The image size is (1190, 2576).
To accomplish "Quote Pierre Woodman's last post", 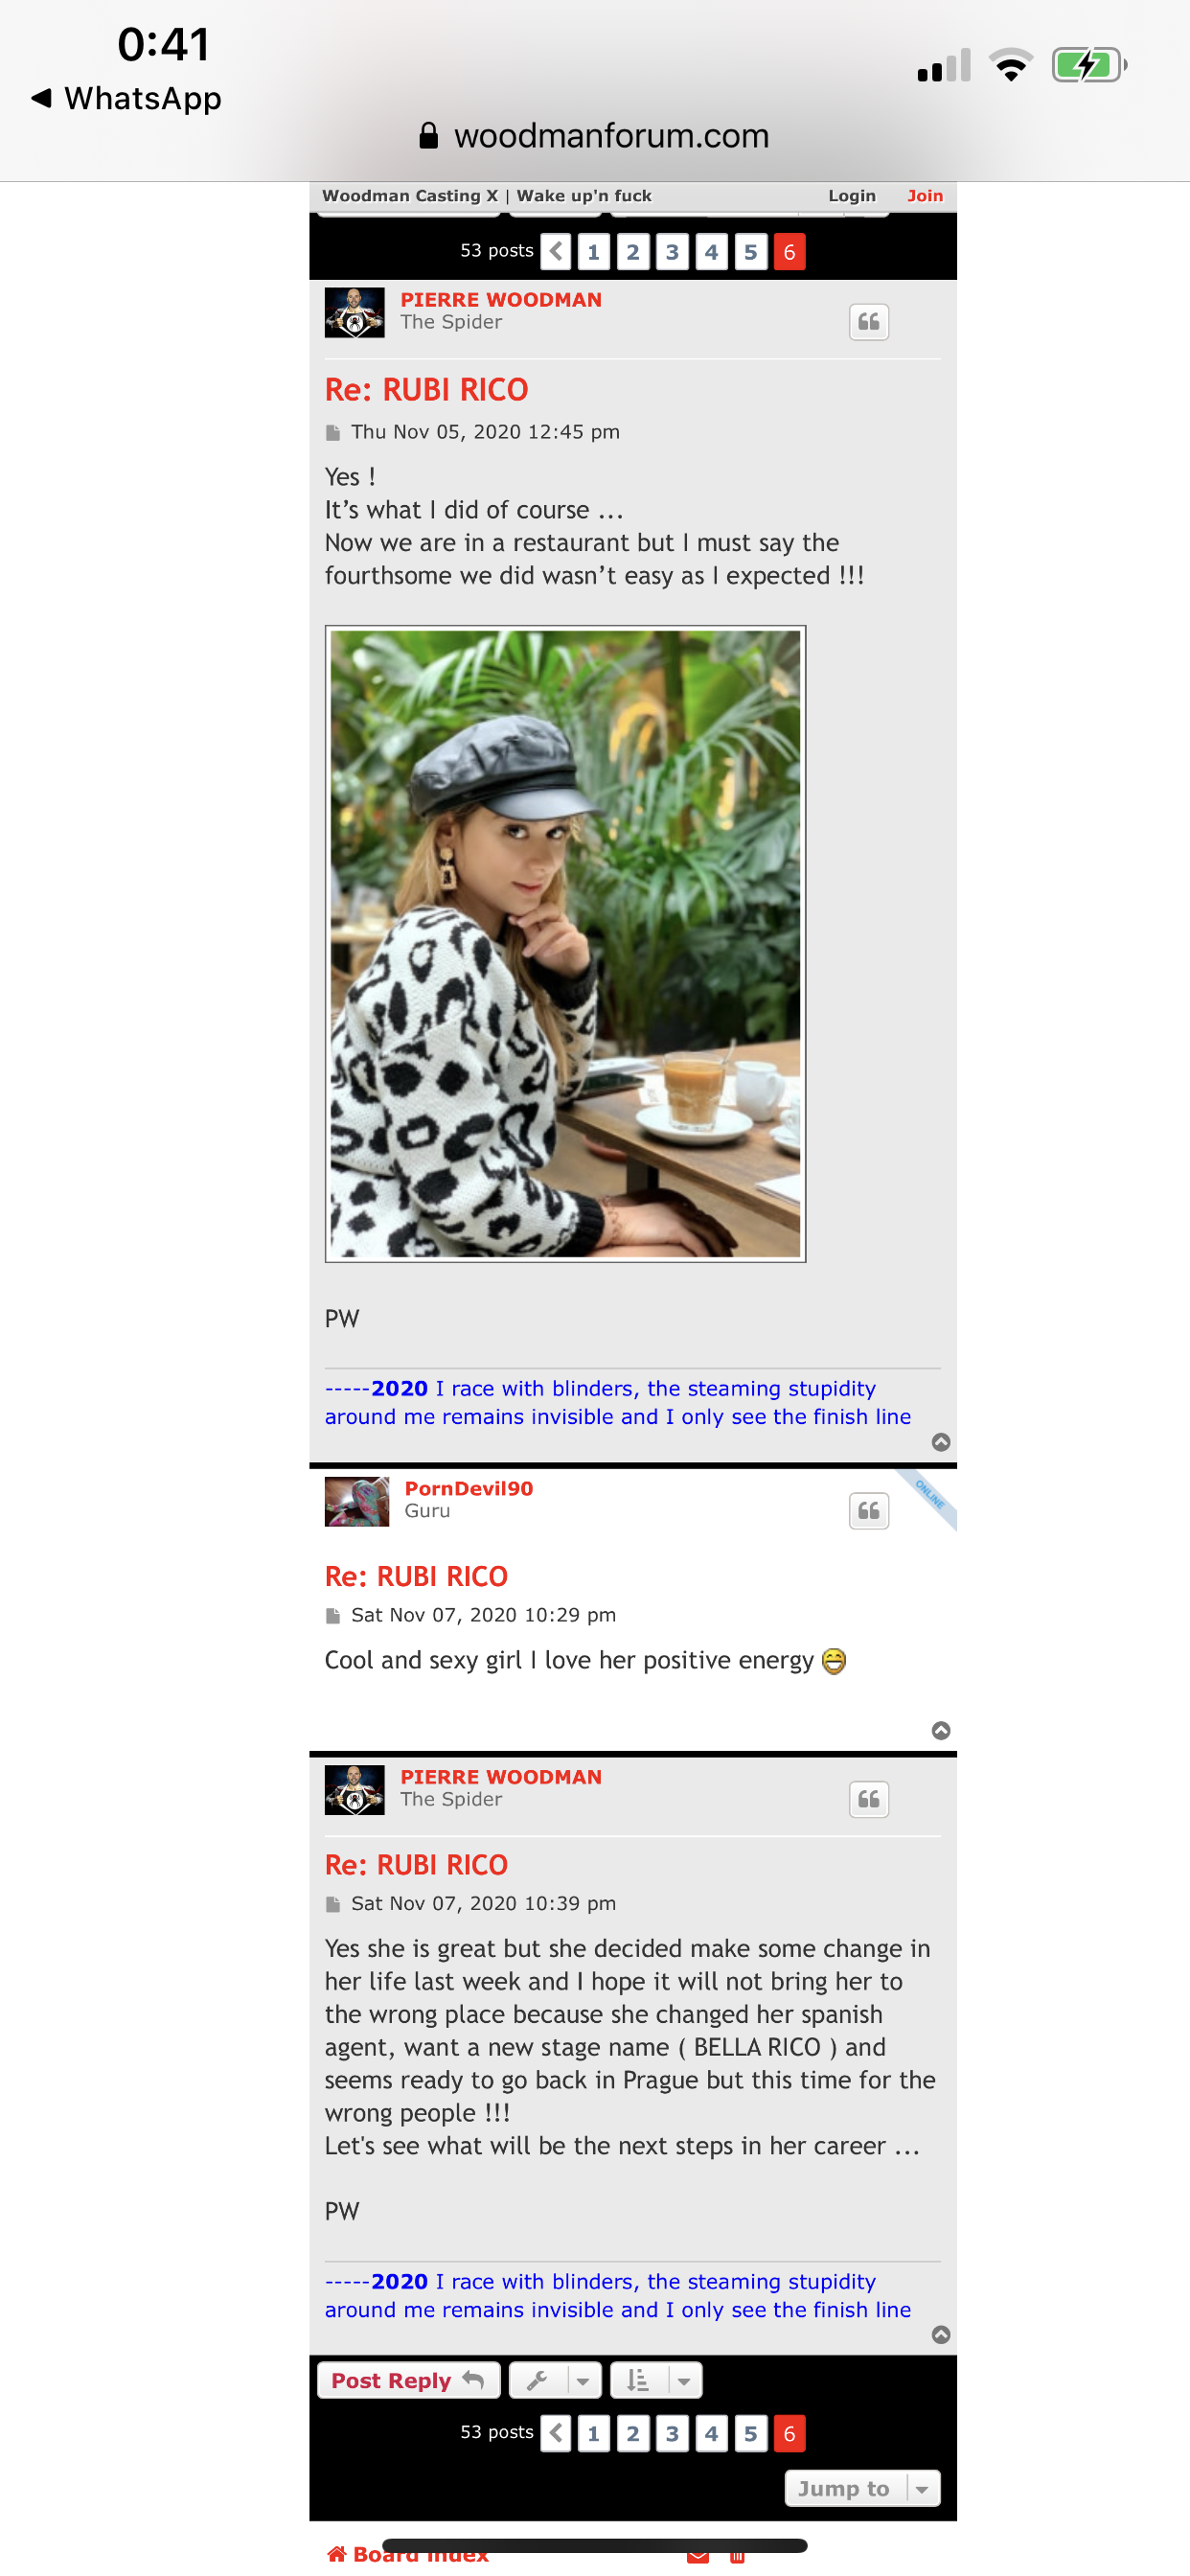I will [x=868, y=1799].
